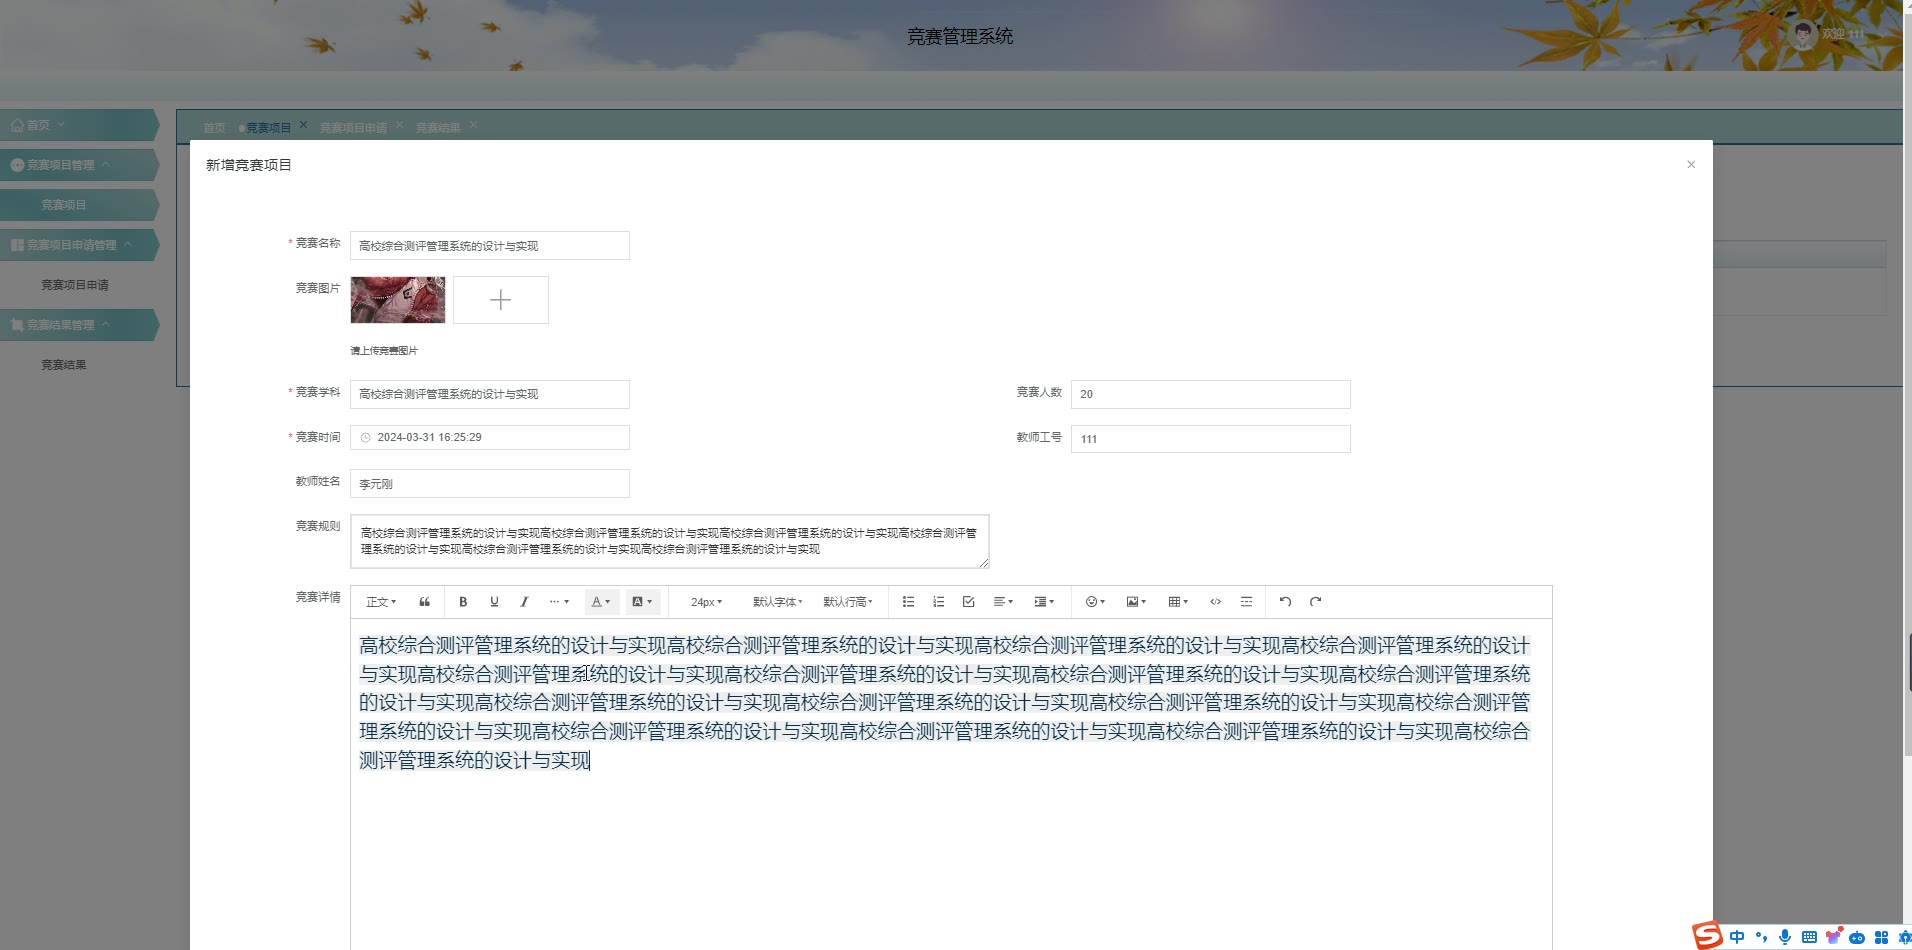
Task: Open the insert table menu
Action: [1178, 602]
